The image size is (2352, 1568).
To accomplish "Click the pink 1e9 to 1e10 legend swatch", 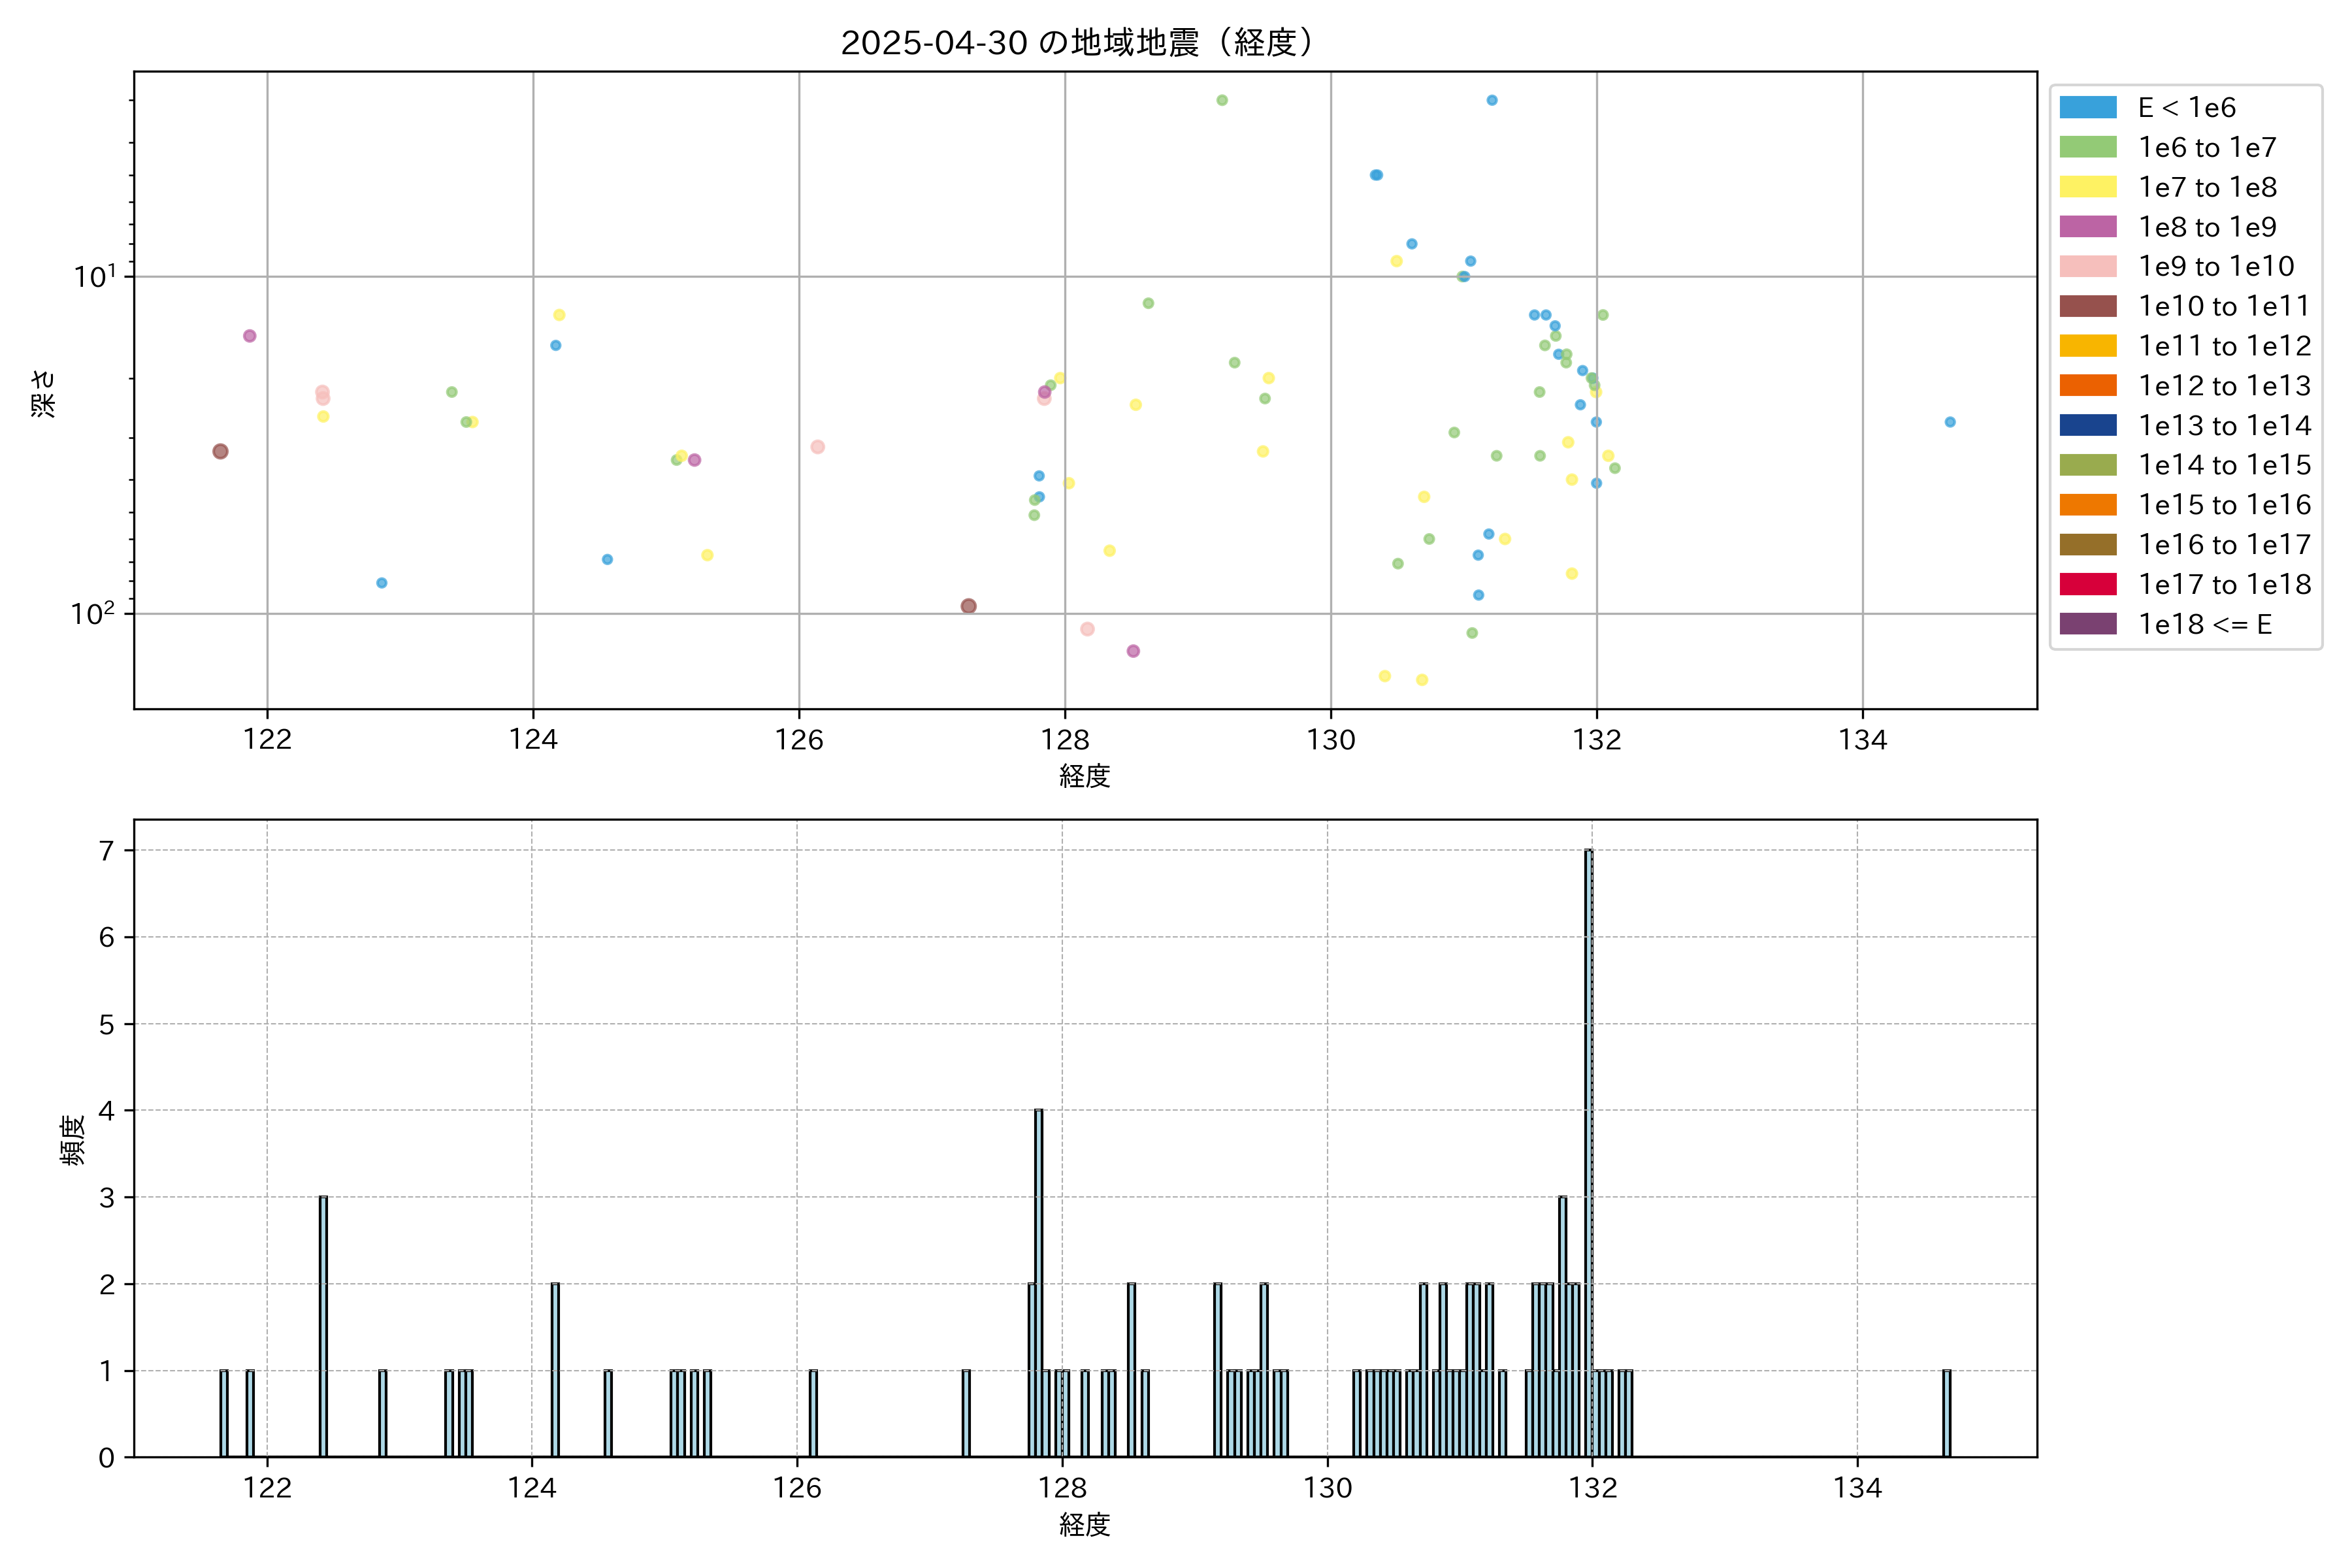I will [x=2087, y=267].
